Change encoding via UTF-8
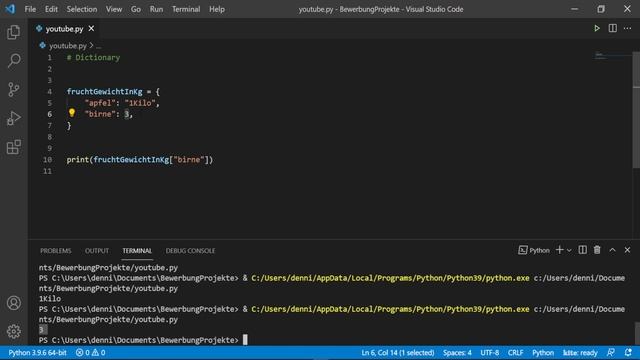The height and width of the screenshot is (360, 640). point(489,353)
